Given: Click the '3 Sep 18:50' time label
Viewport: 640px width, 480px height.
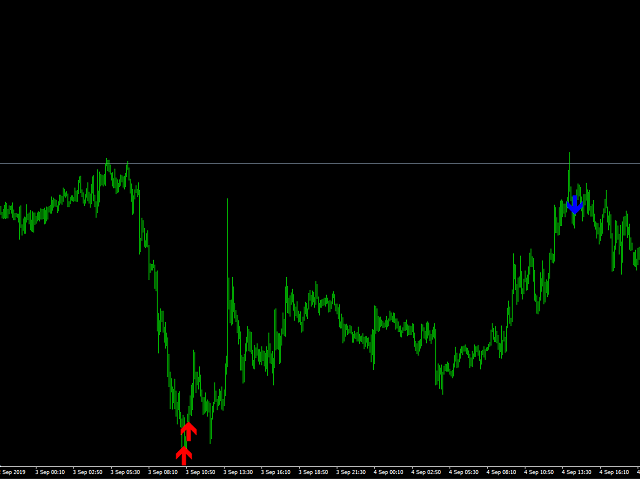Looking at the screenshot, I should (x=313, y=472).
